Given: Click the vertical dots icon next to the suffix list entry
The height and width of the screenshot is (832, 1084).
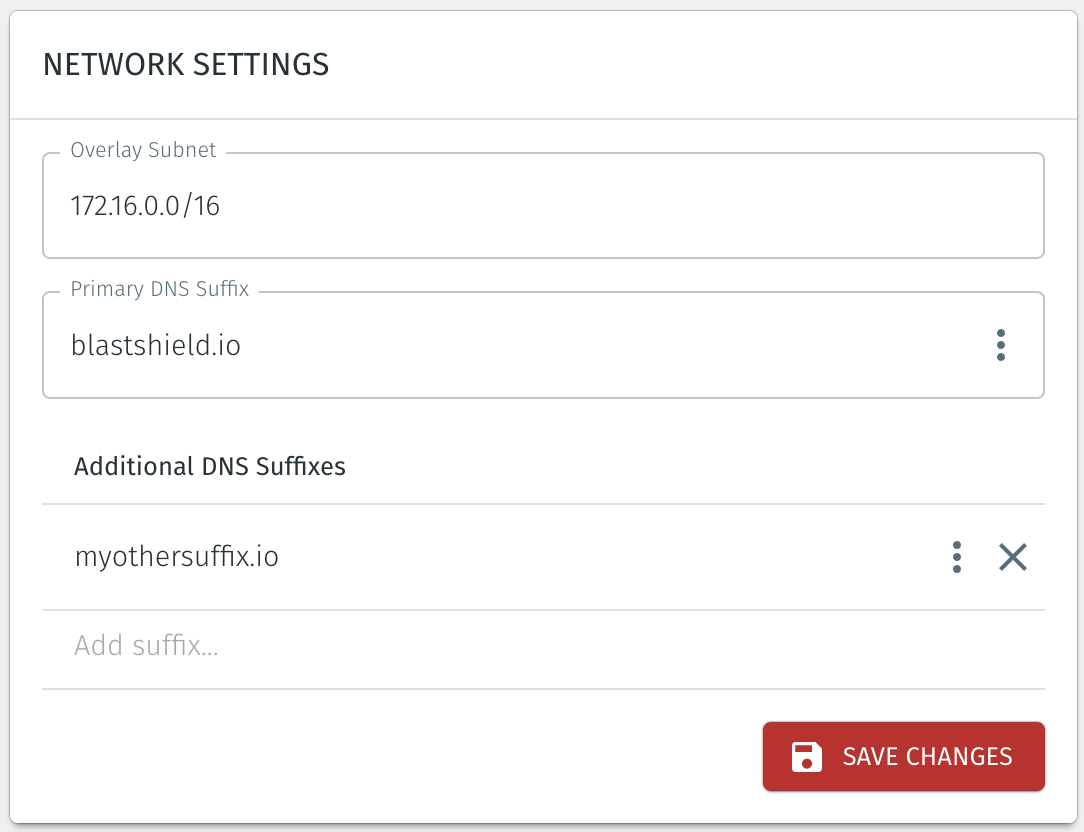Looking at the screenshot, I should [956, 557].
